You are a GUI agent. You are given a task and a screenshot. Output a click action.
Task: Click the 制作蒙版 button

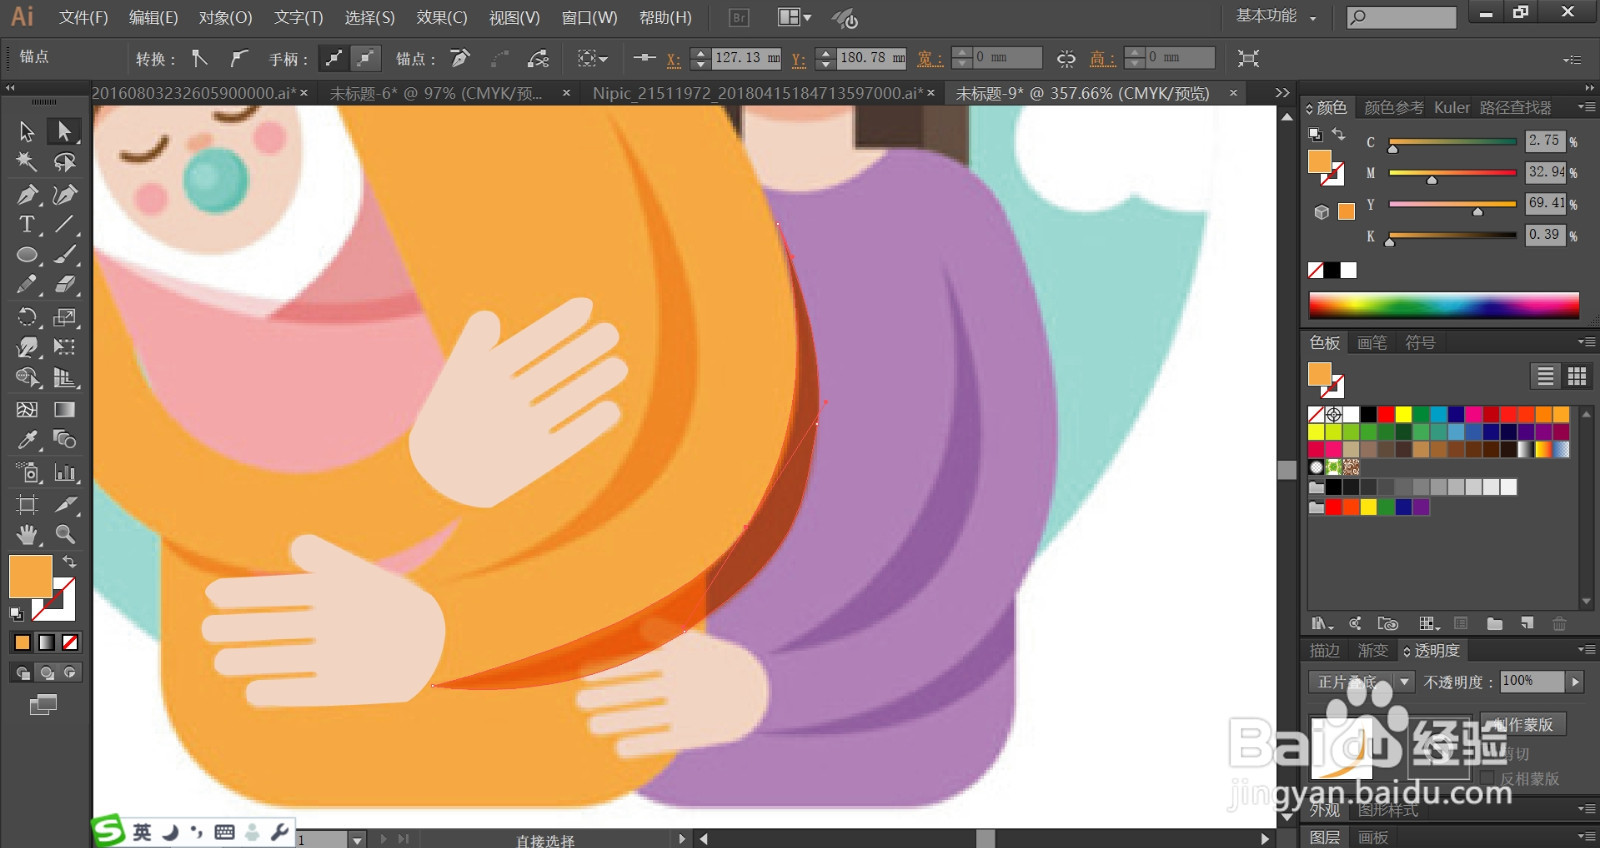coord(1523,724)
